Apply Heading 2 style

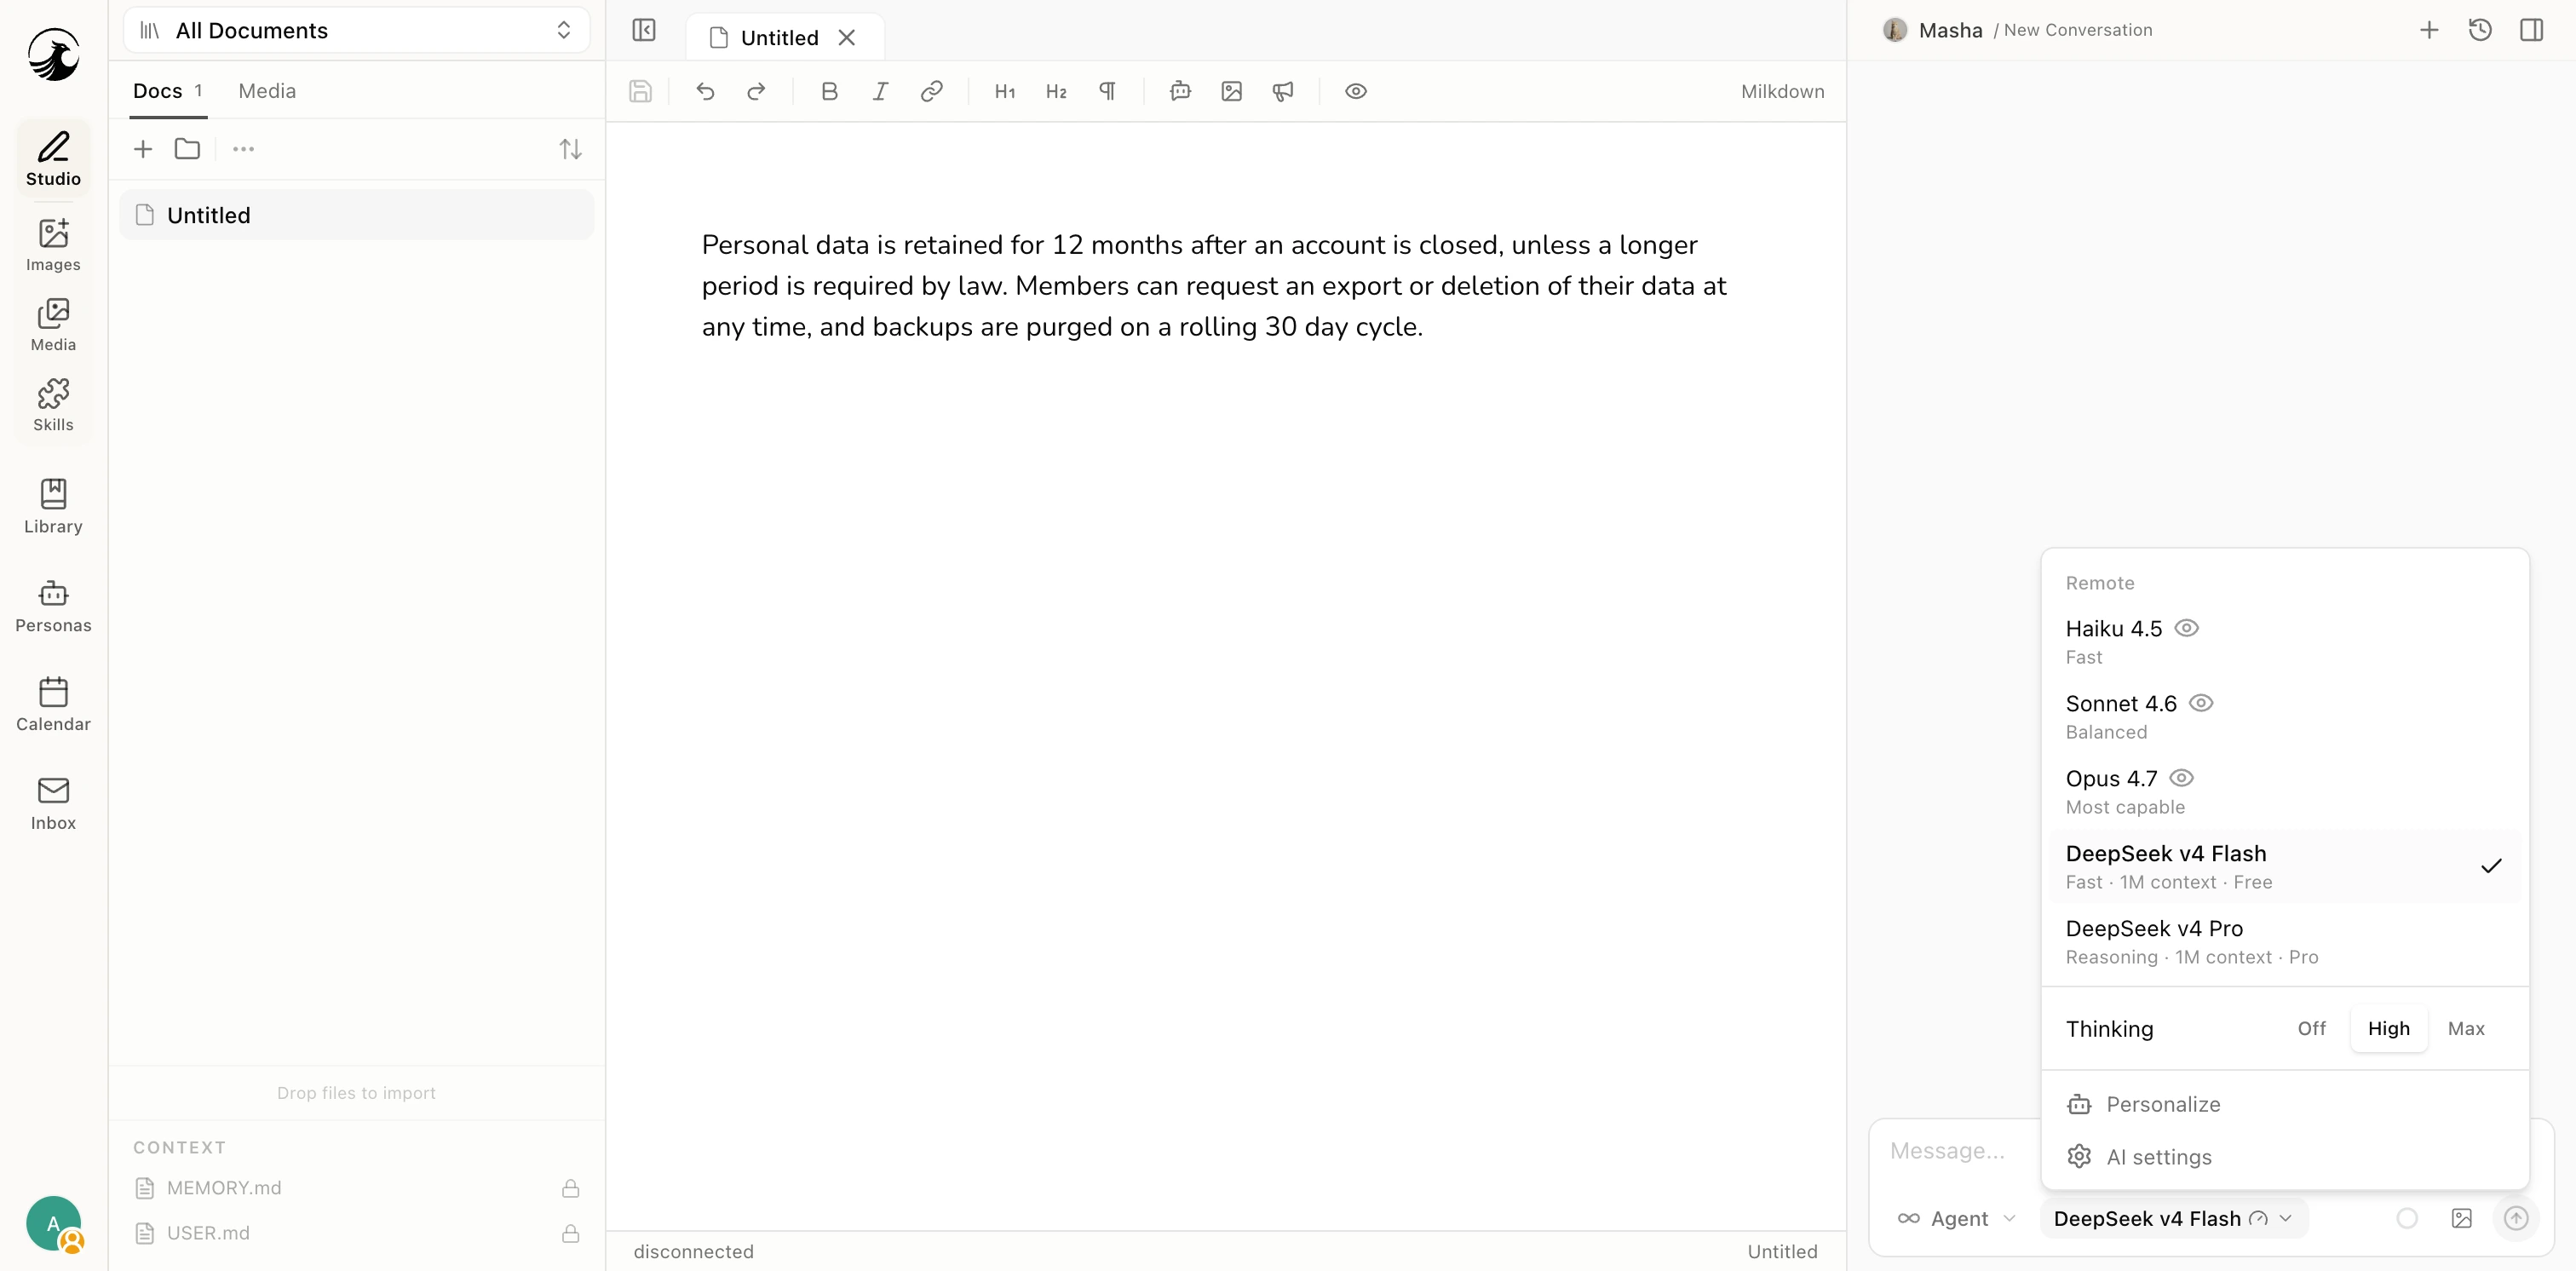point(1056,91)
